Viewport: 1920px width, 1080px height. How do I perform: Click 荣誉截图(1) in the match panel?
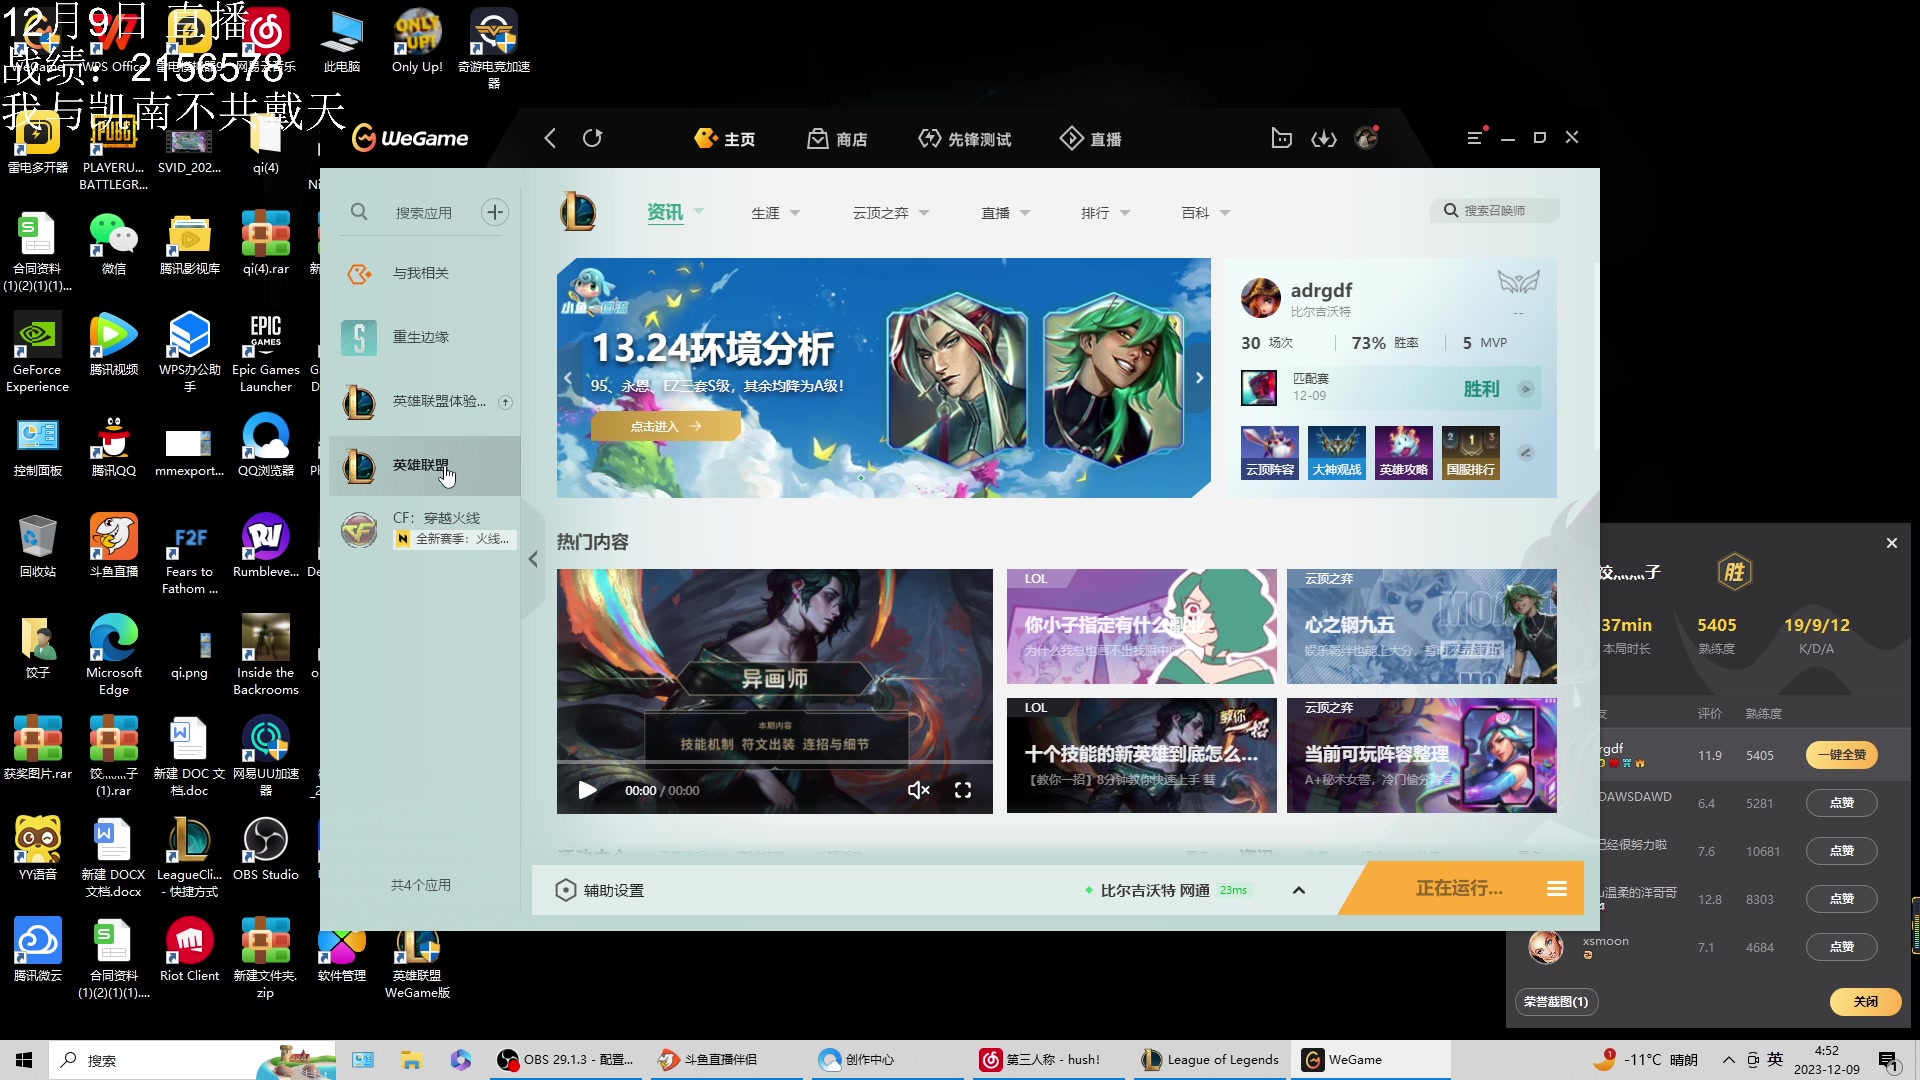pos(1555,1002)
